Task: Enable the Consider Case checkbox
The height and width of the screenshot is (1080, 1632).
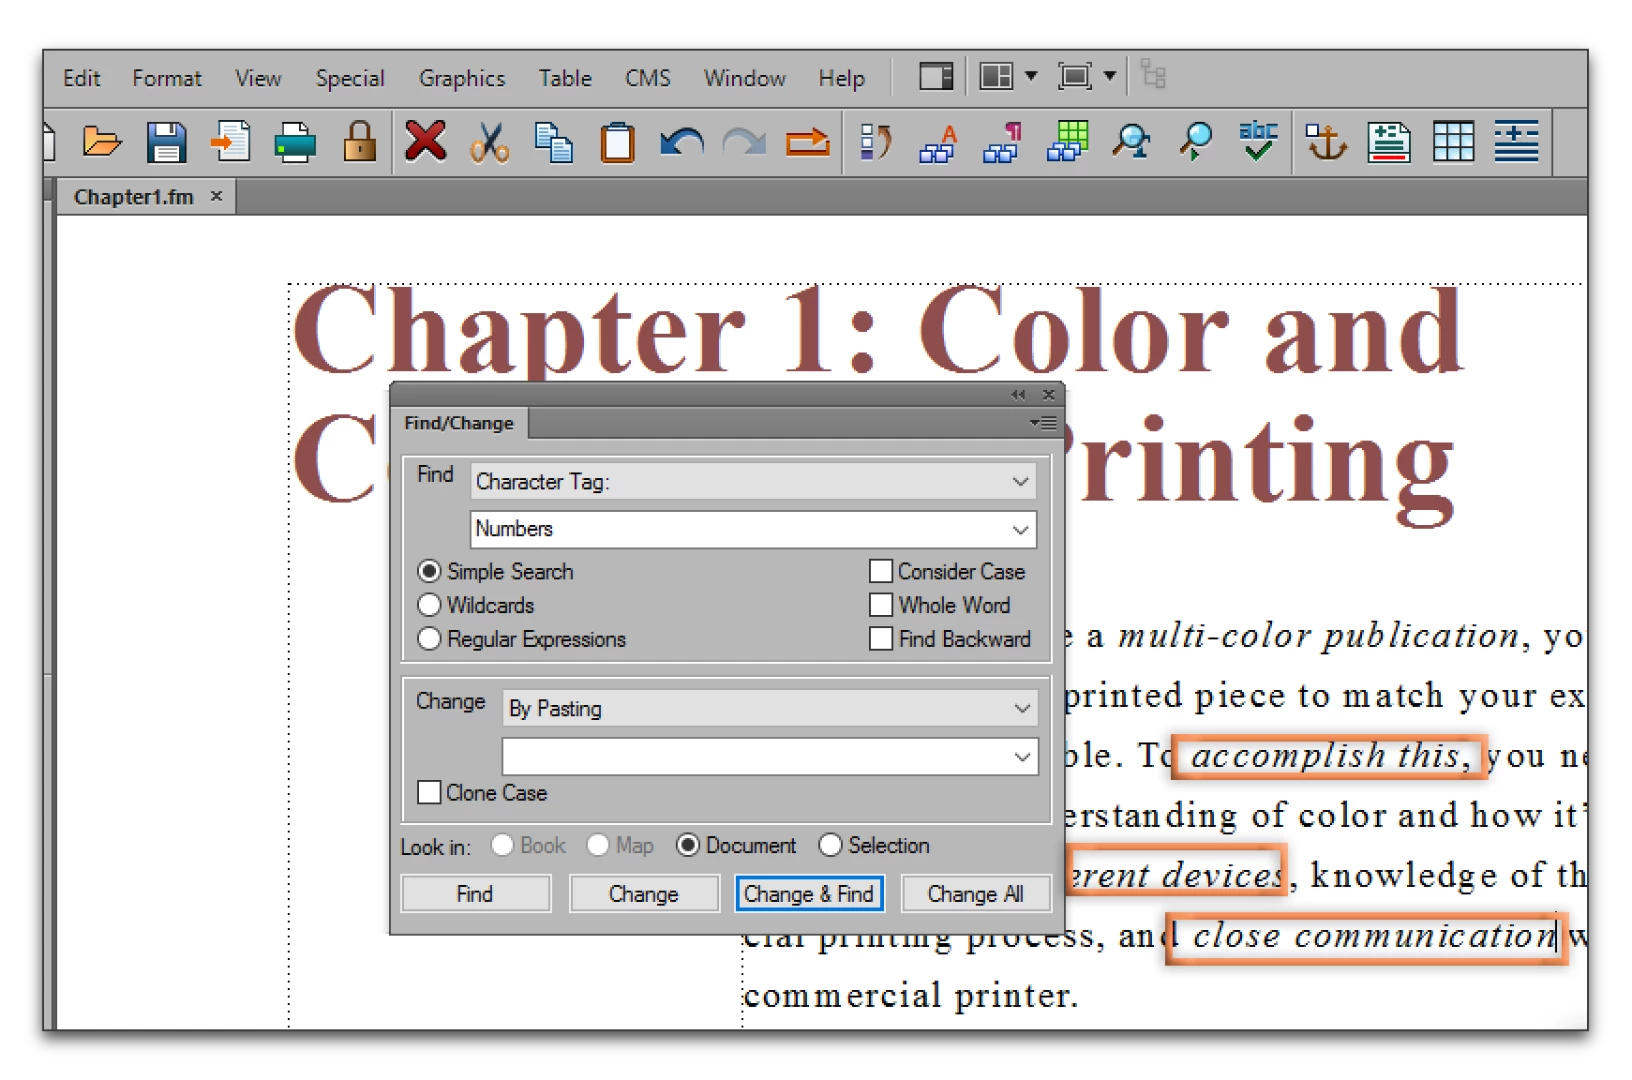Action: click(x=881, y=571)
